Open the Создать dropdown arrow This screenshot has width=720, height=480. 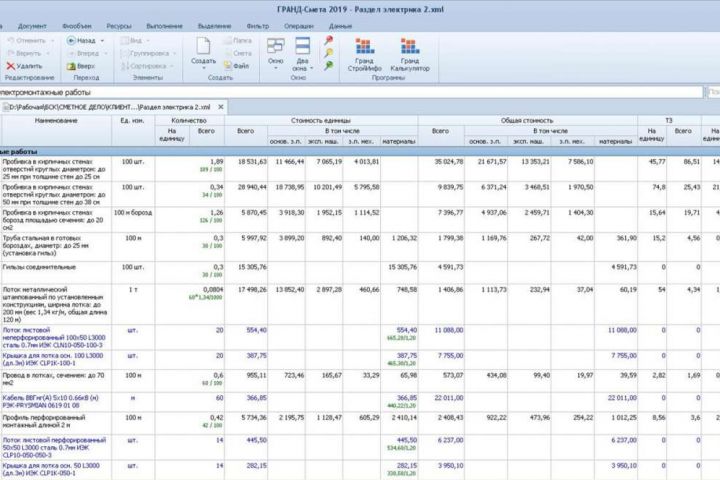click(203, 68)
